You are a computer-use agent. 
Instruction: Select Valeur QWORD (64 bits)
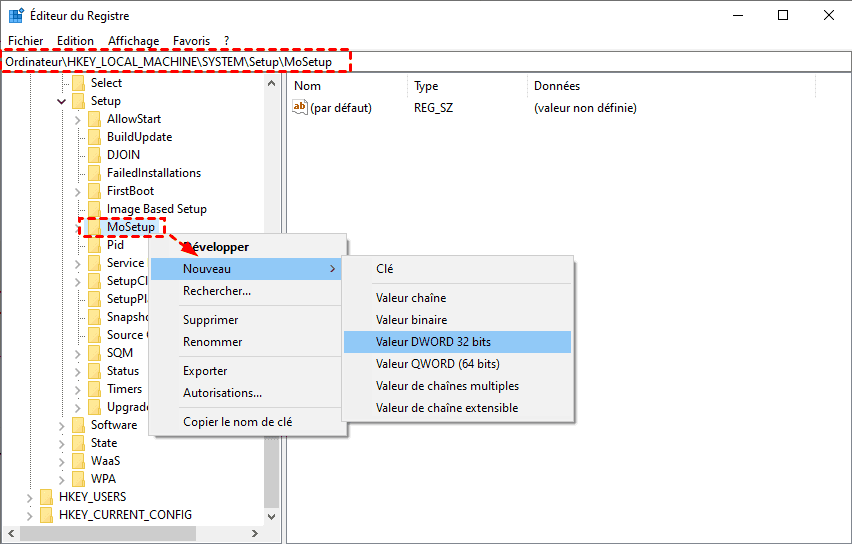point(458,364)
